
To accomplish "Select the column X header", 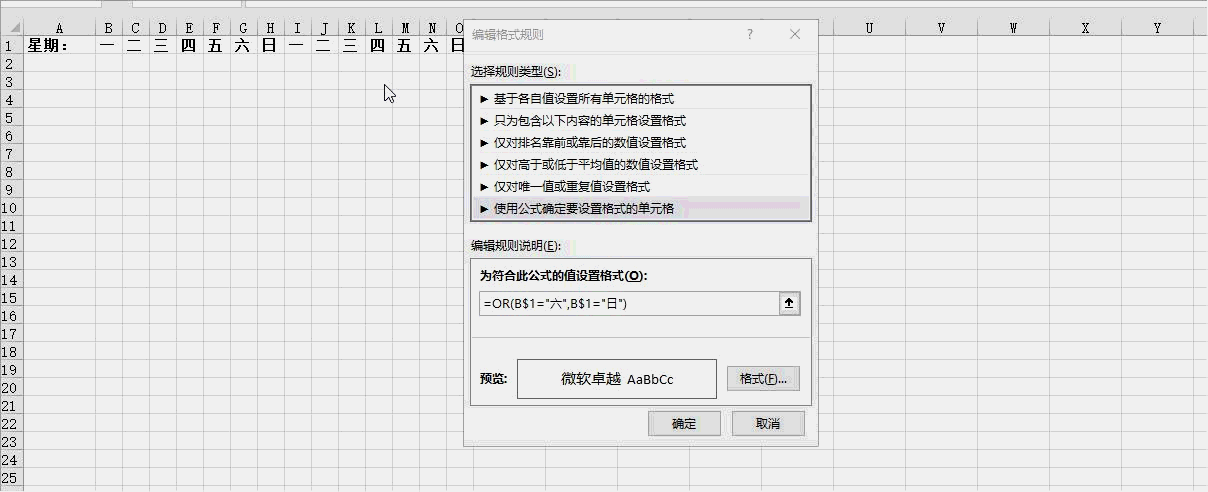I will click(1085, 28).
